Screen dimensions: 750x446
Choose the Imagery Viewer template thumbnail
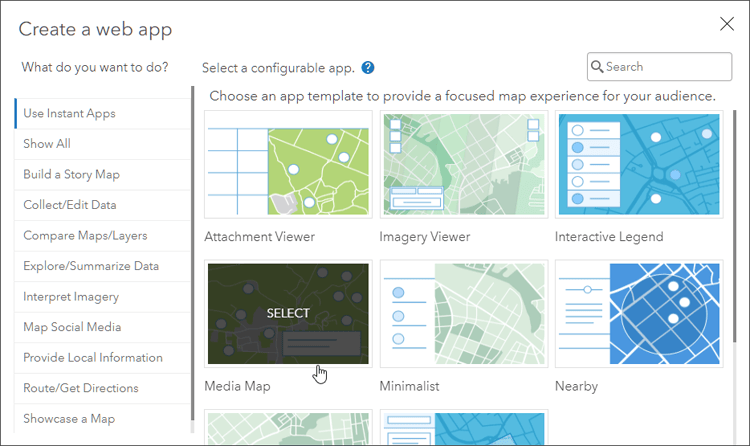point(464,164)
